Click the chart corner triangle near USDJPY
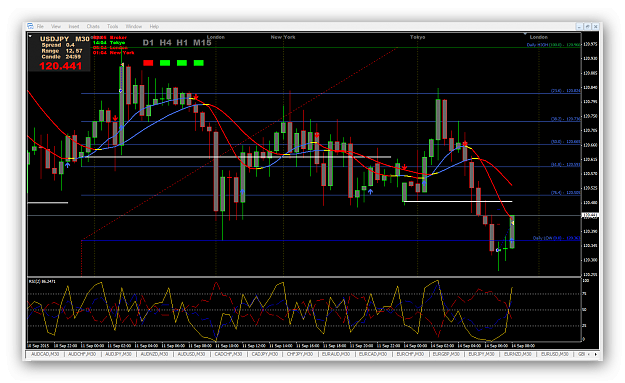 click(30, 36)
